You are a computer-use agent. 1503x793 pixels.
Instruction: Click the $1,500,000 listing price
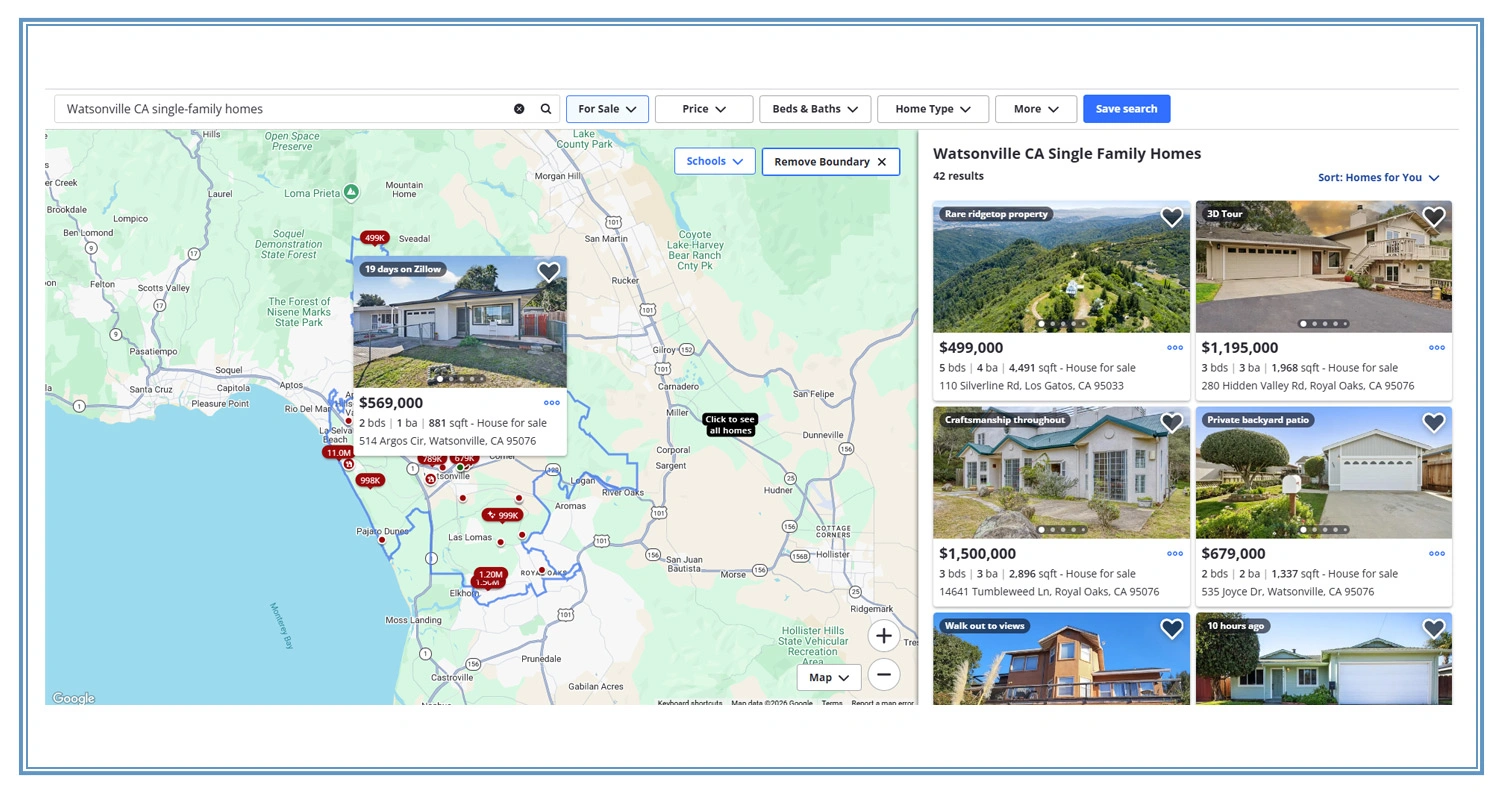pos(978,554)
